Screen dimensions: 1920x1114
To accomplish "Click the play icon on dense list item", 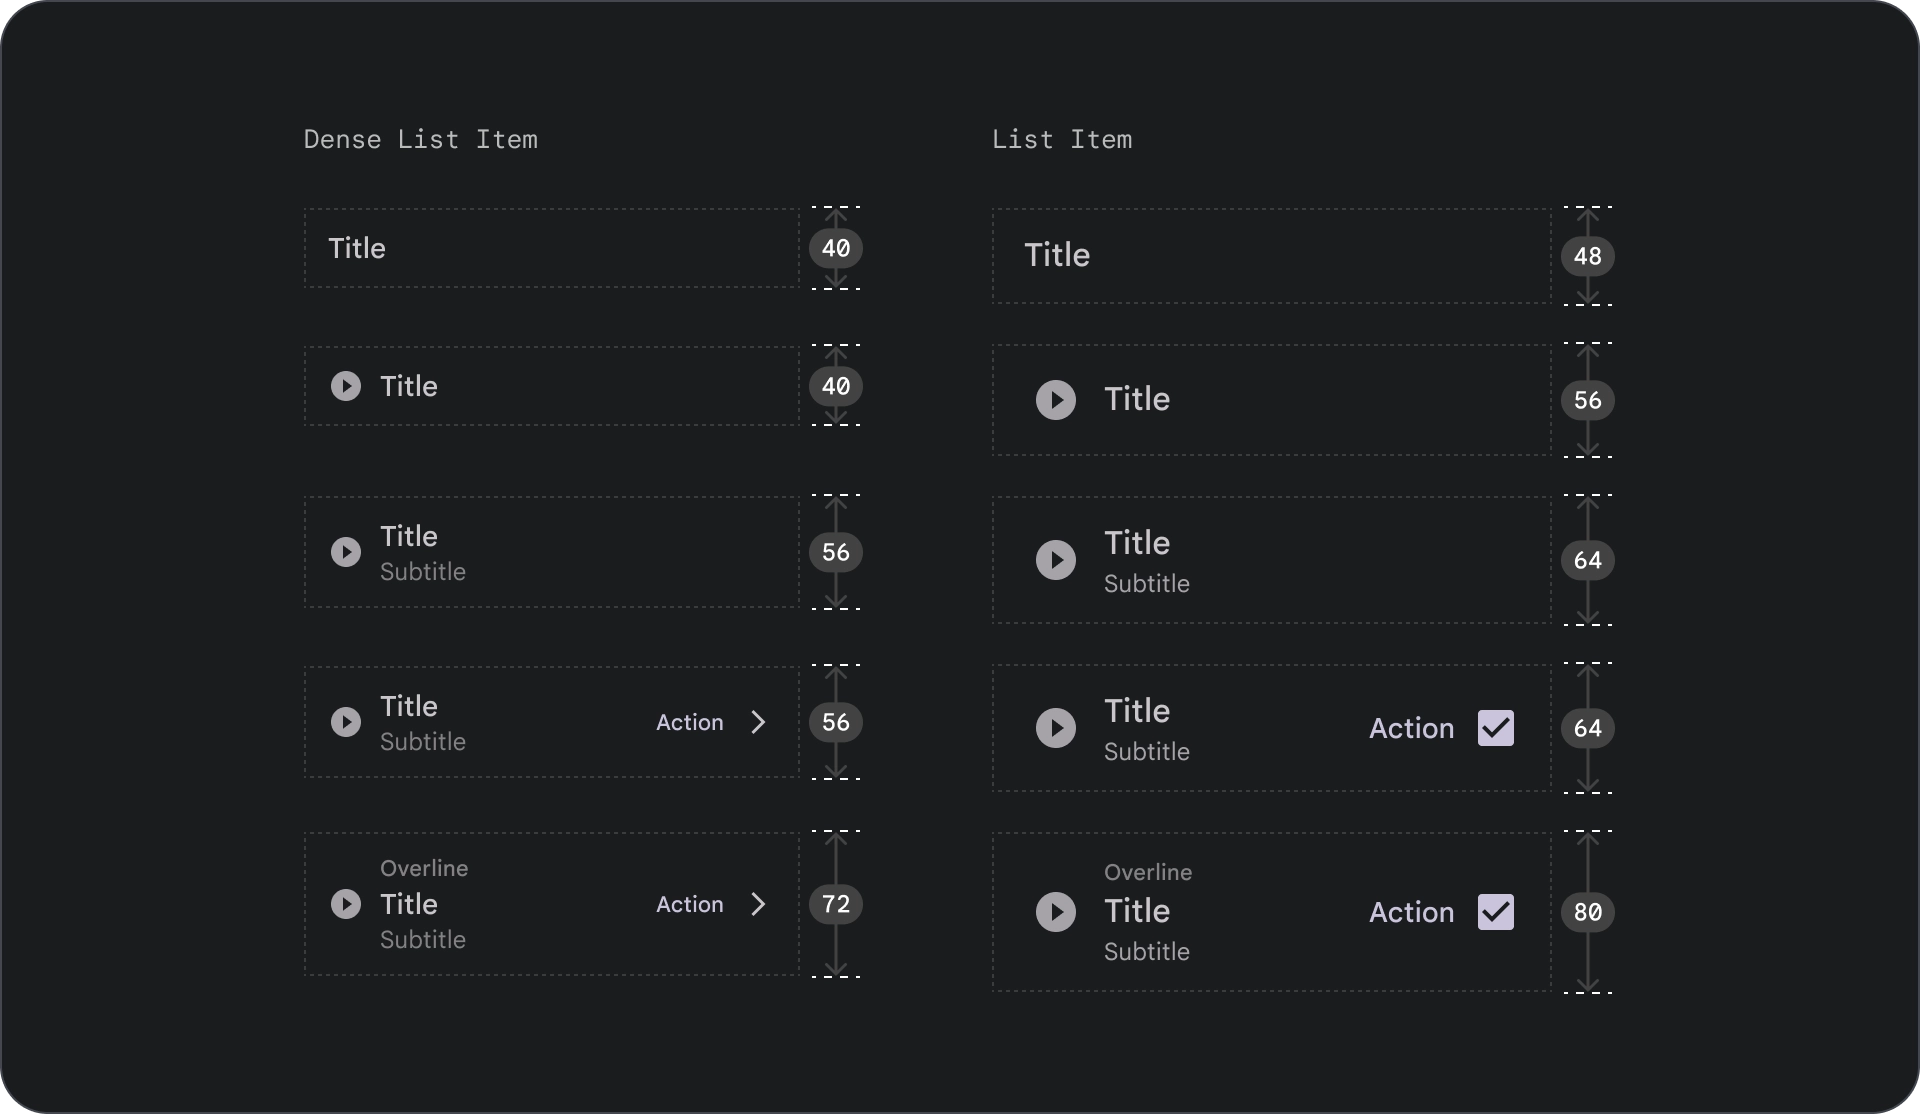I will point(345,386).
